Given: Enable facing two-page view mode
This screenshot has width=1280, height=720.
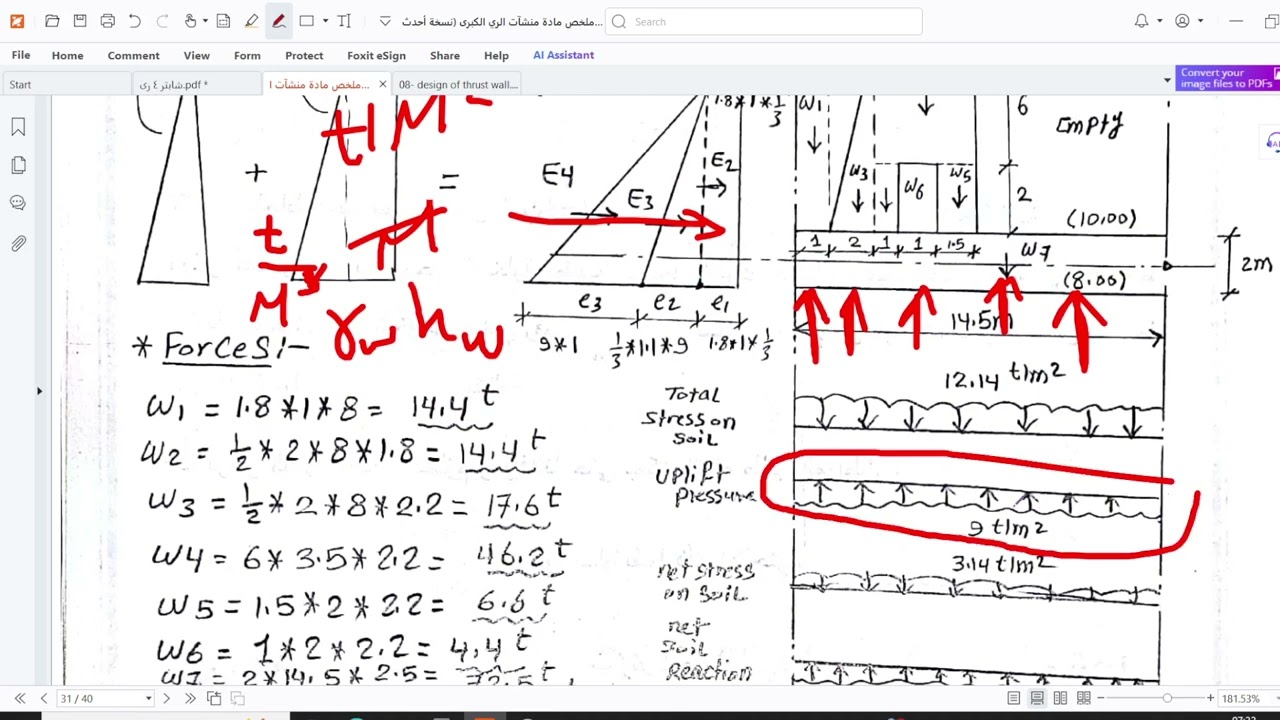Looking at the screenshot, I should tap(1060, 698).
